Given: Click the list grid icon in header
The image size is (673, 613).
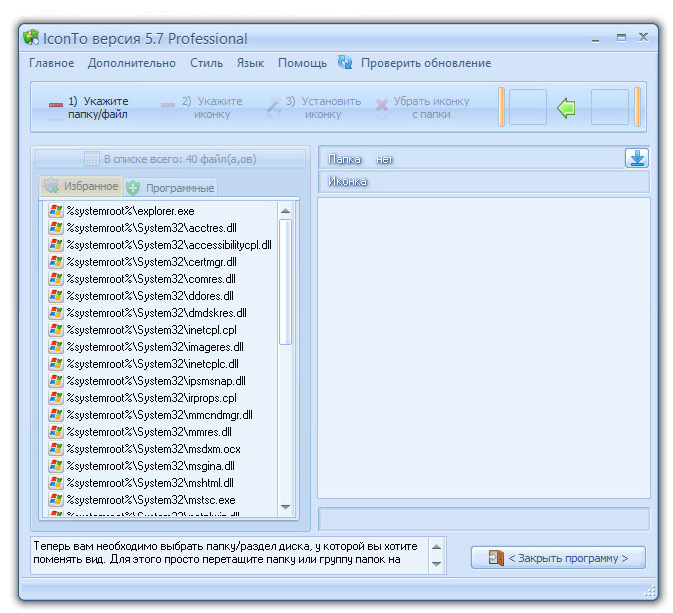Looking at the screenshot, I should click(x=91, y=159).
